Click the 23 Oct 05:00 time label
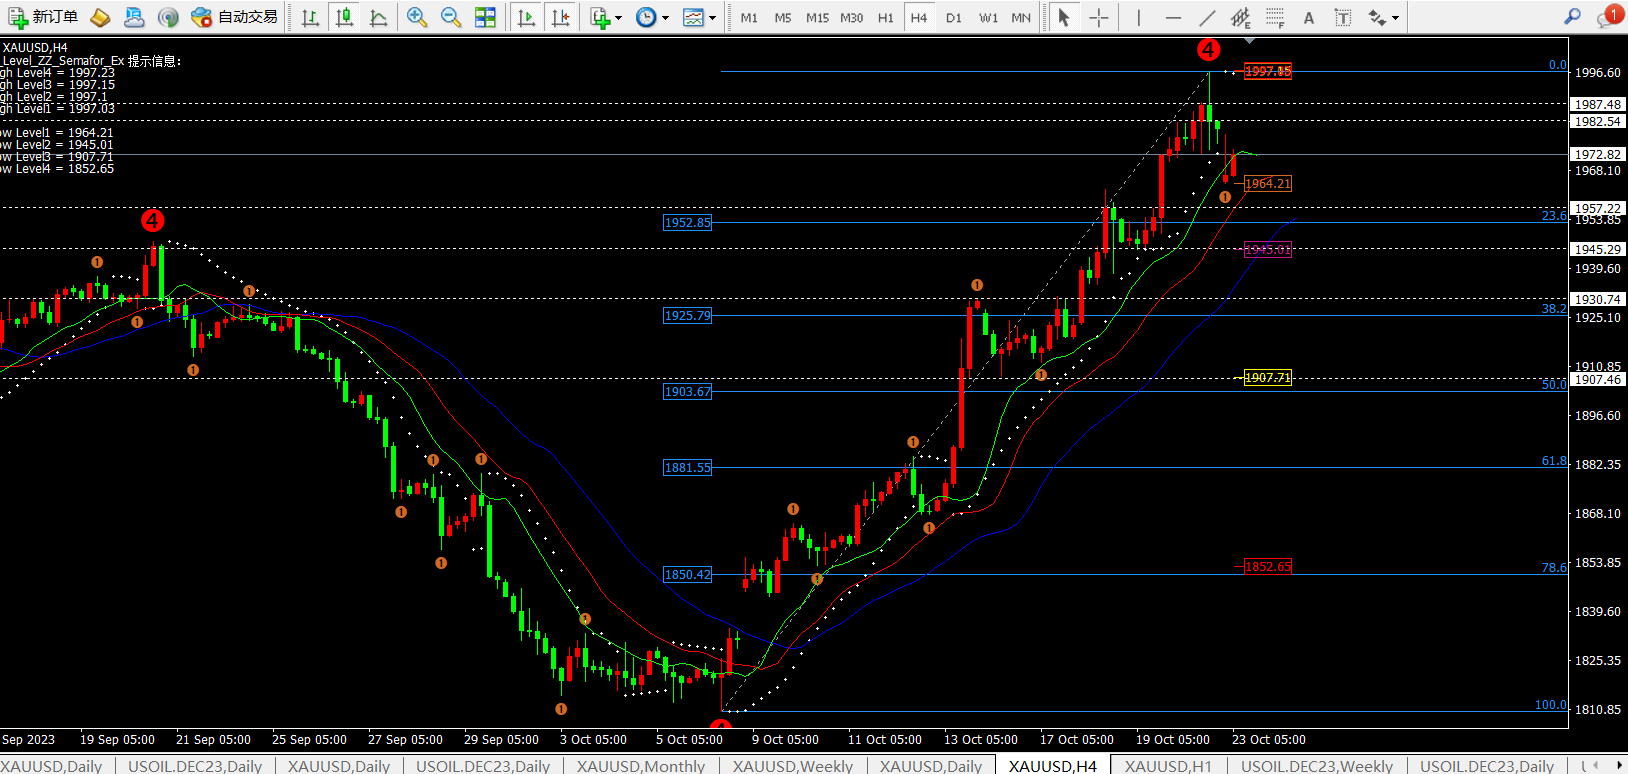Screen dimensions: 1628x774 (1269, 740)
